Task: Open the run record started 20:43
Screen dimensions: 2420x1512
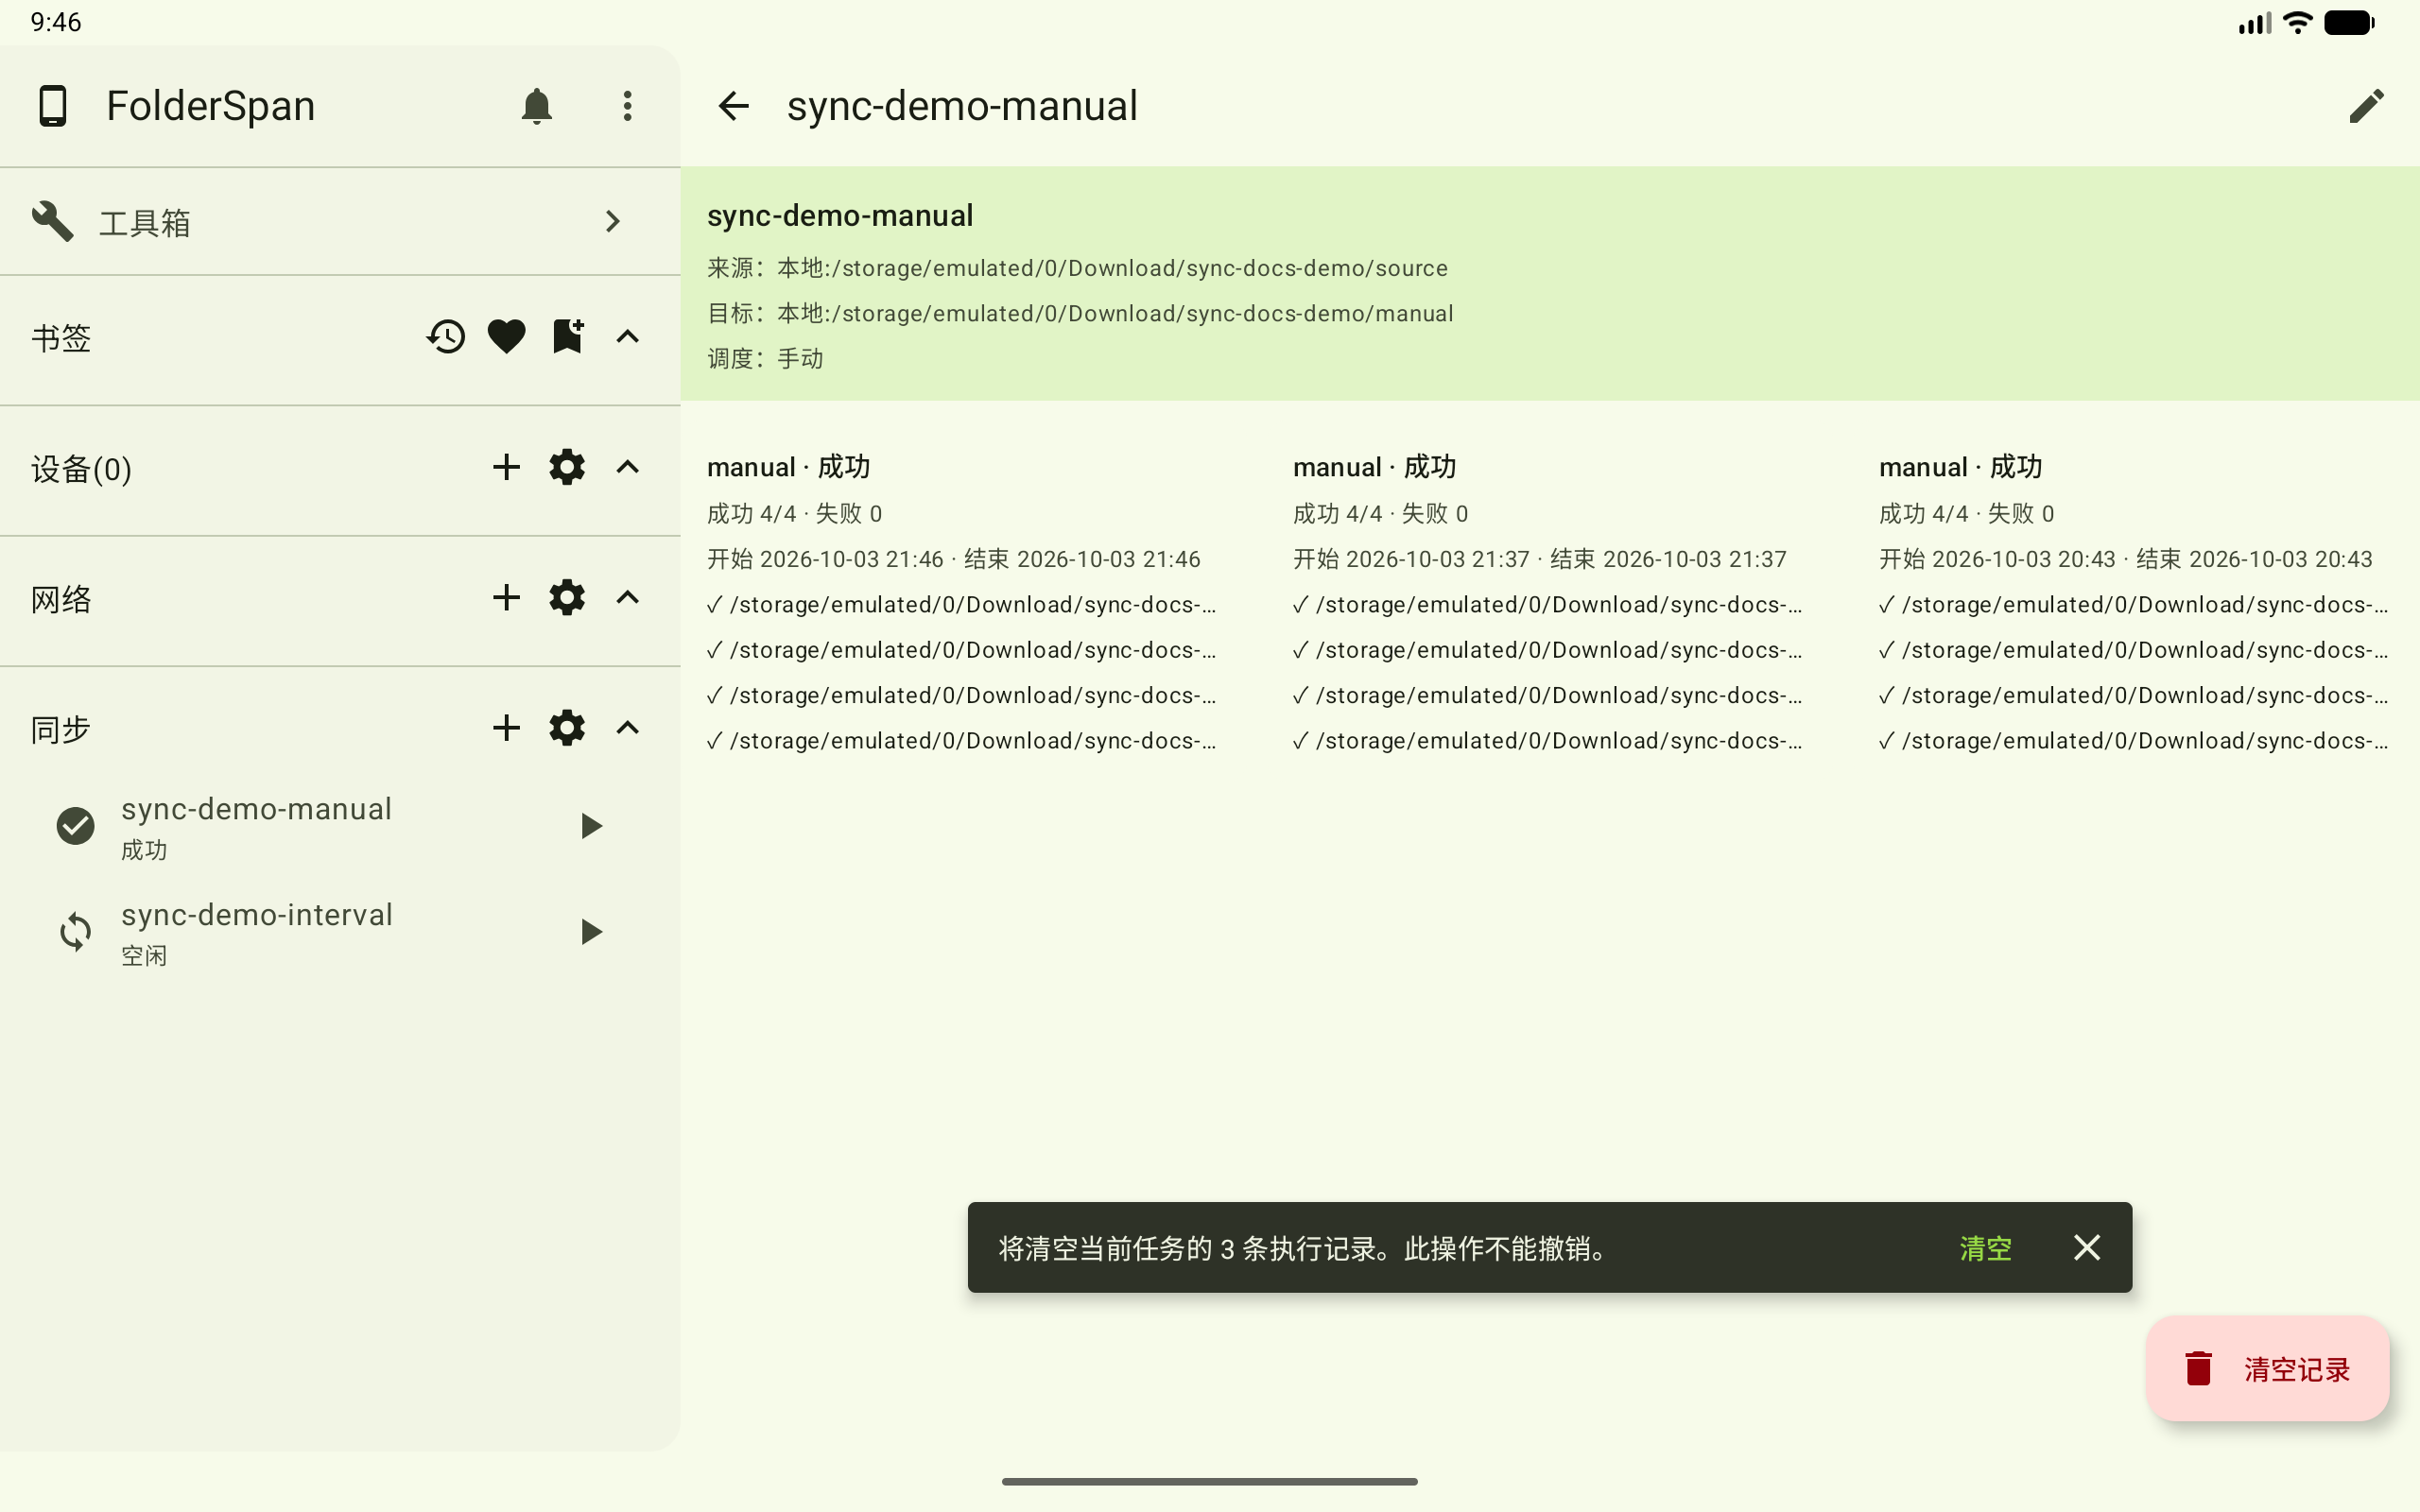Action: [2133, 604]
